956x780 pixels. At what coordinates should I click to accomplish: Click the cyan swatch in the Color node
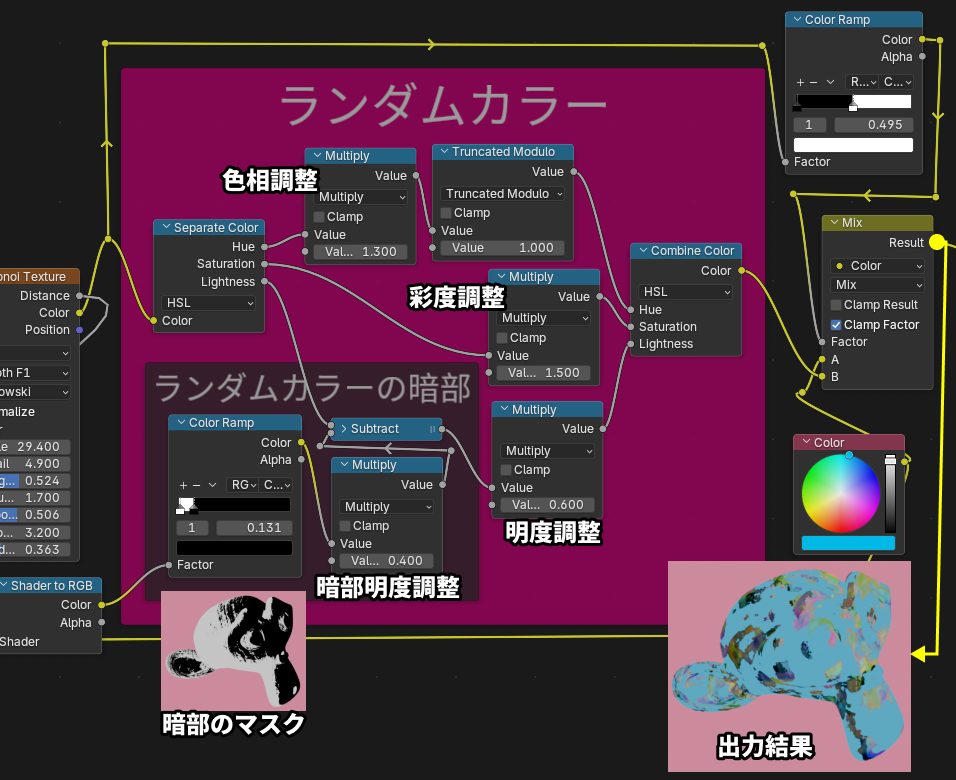coord(848,543)
